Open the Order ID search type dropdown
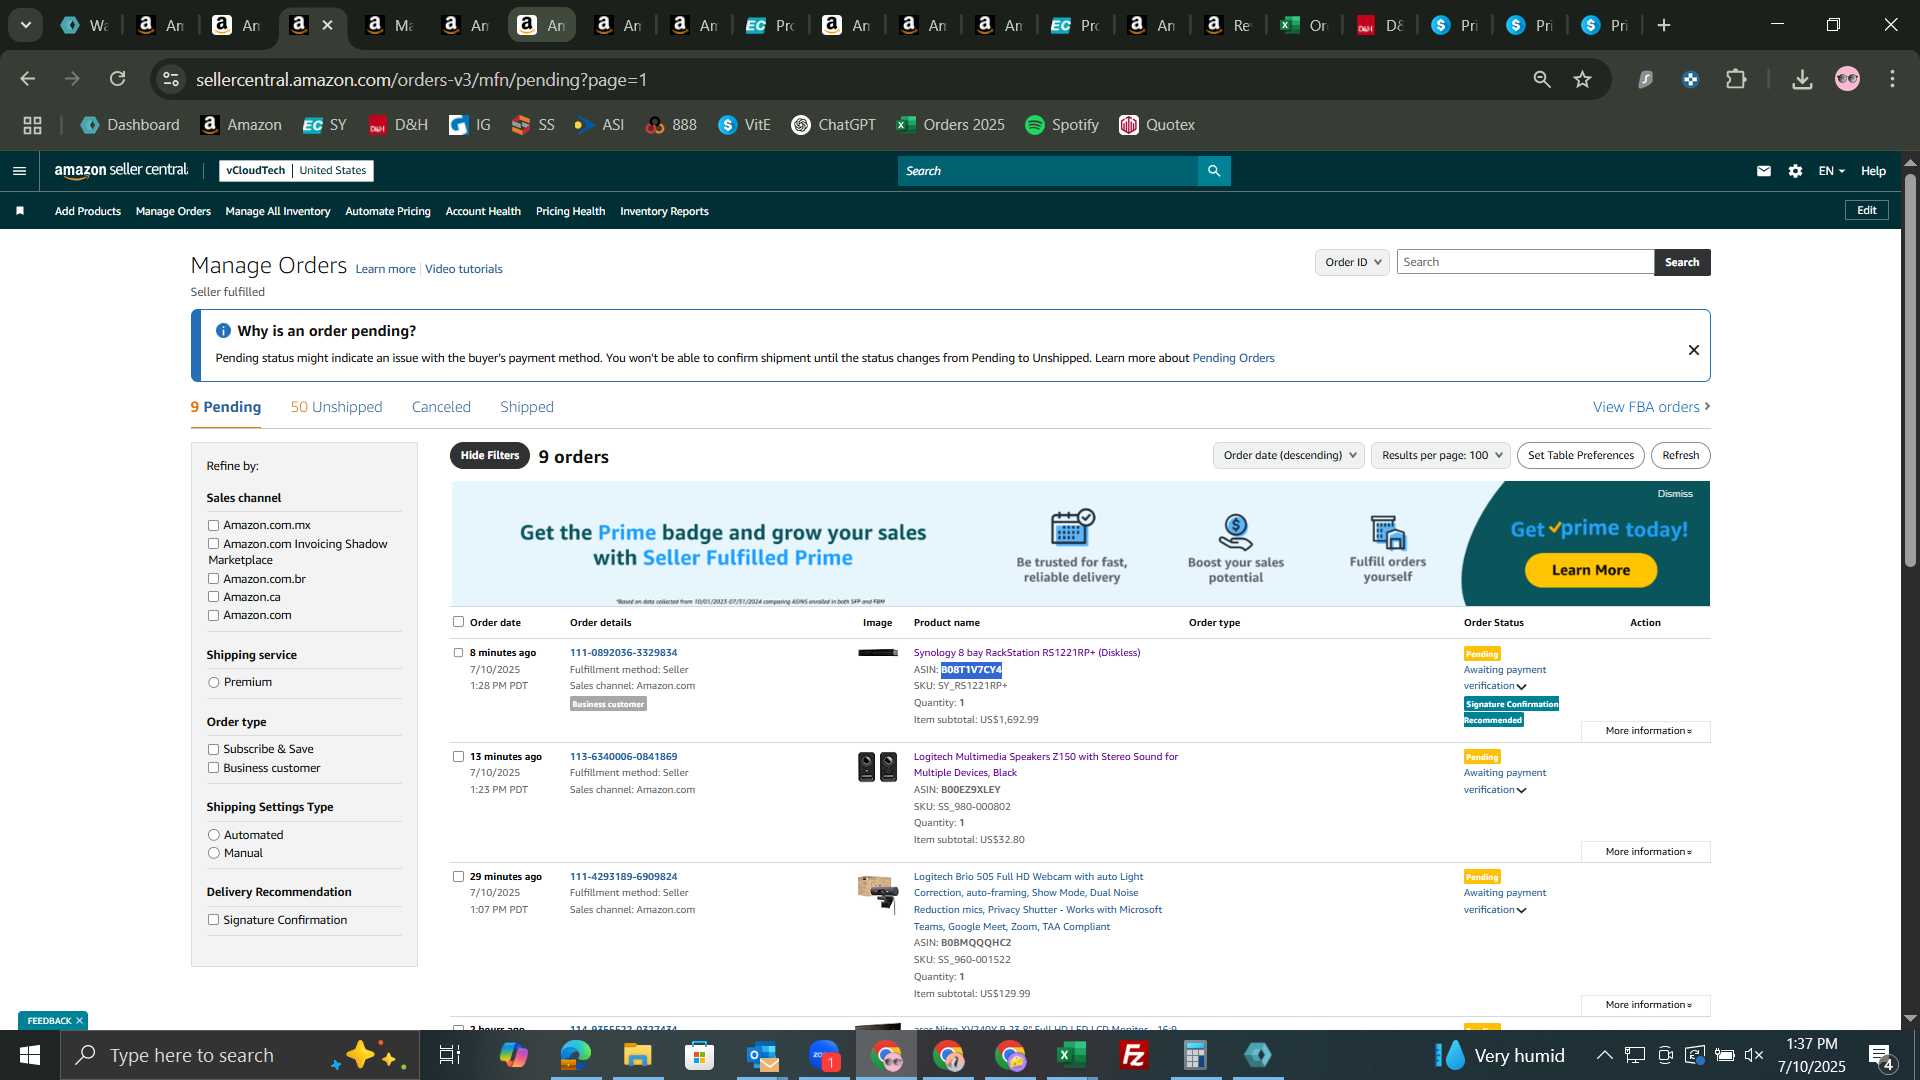The width and height of the screenshot is (1920, 1080). (1352, 262)
